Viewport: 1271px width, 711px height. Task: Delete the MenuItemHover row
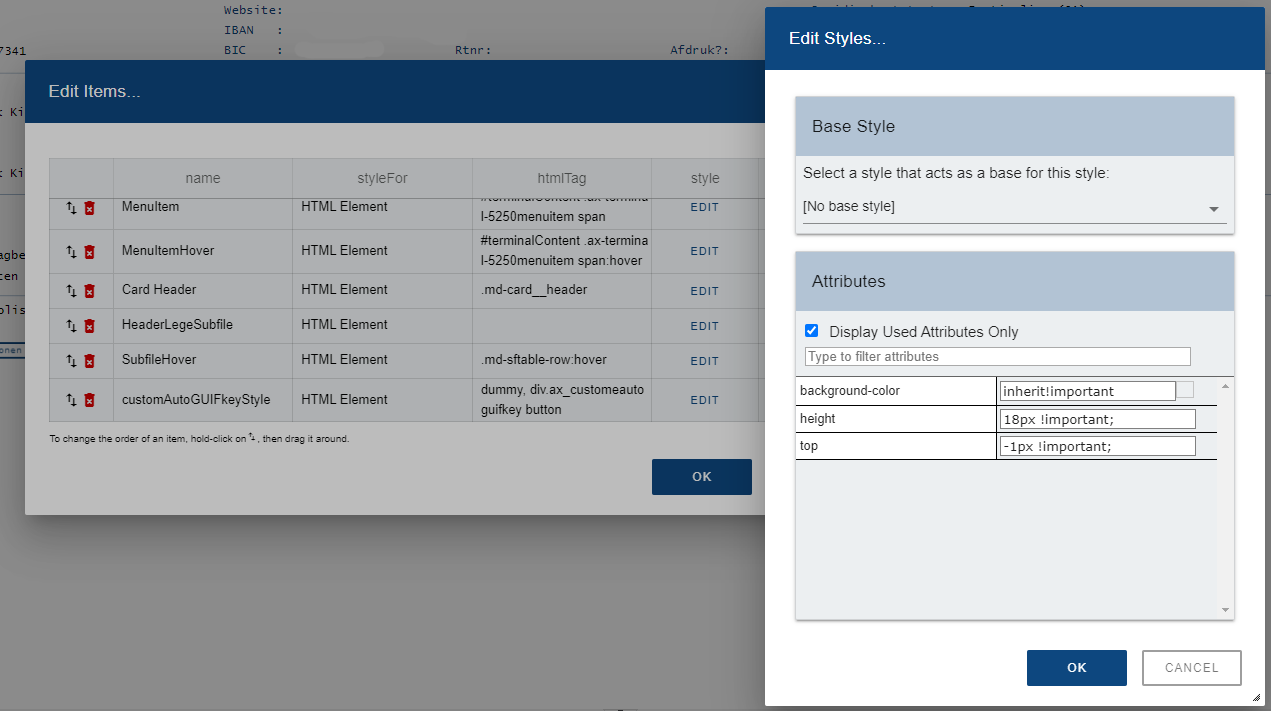[x=89, y=252]
